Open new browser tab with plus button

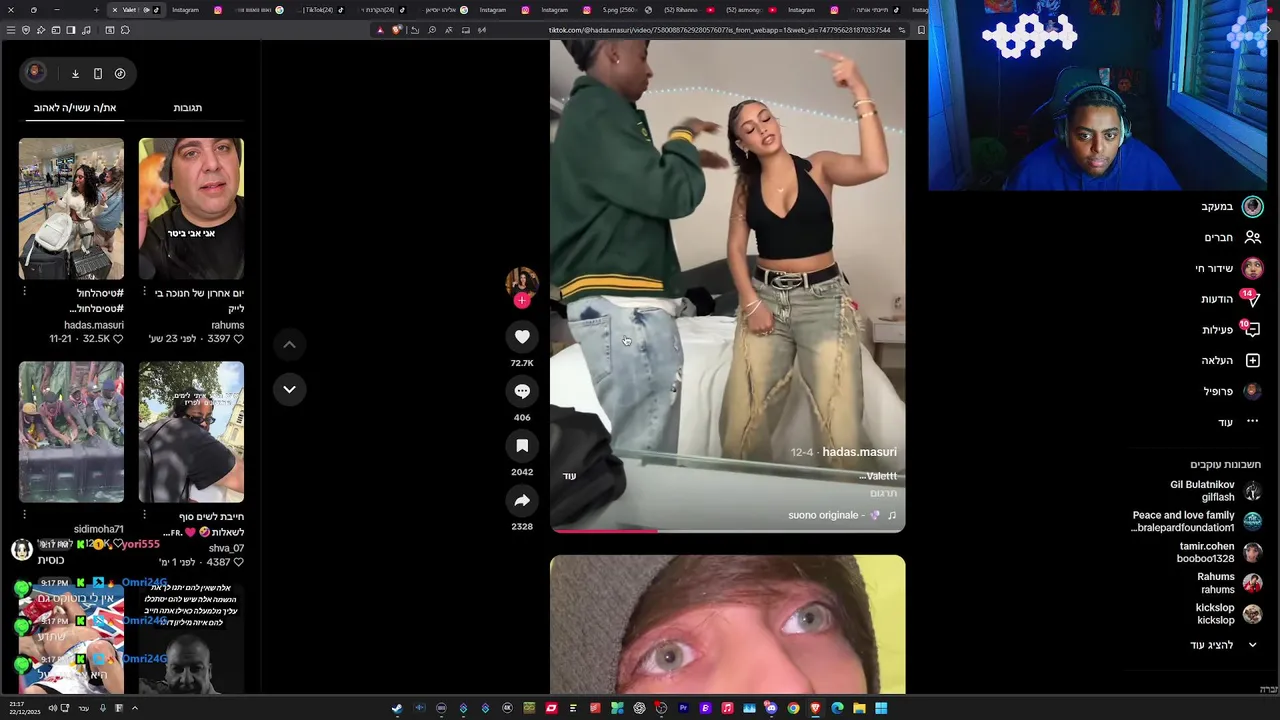[96, 10]
